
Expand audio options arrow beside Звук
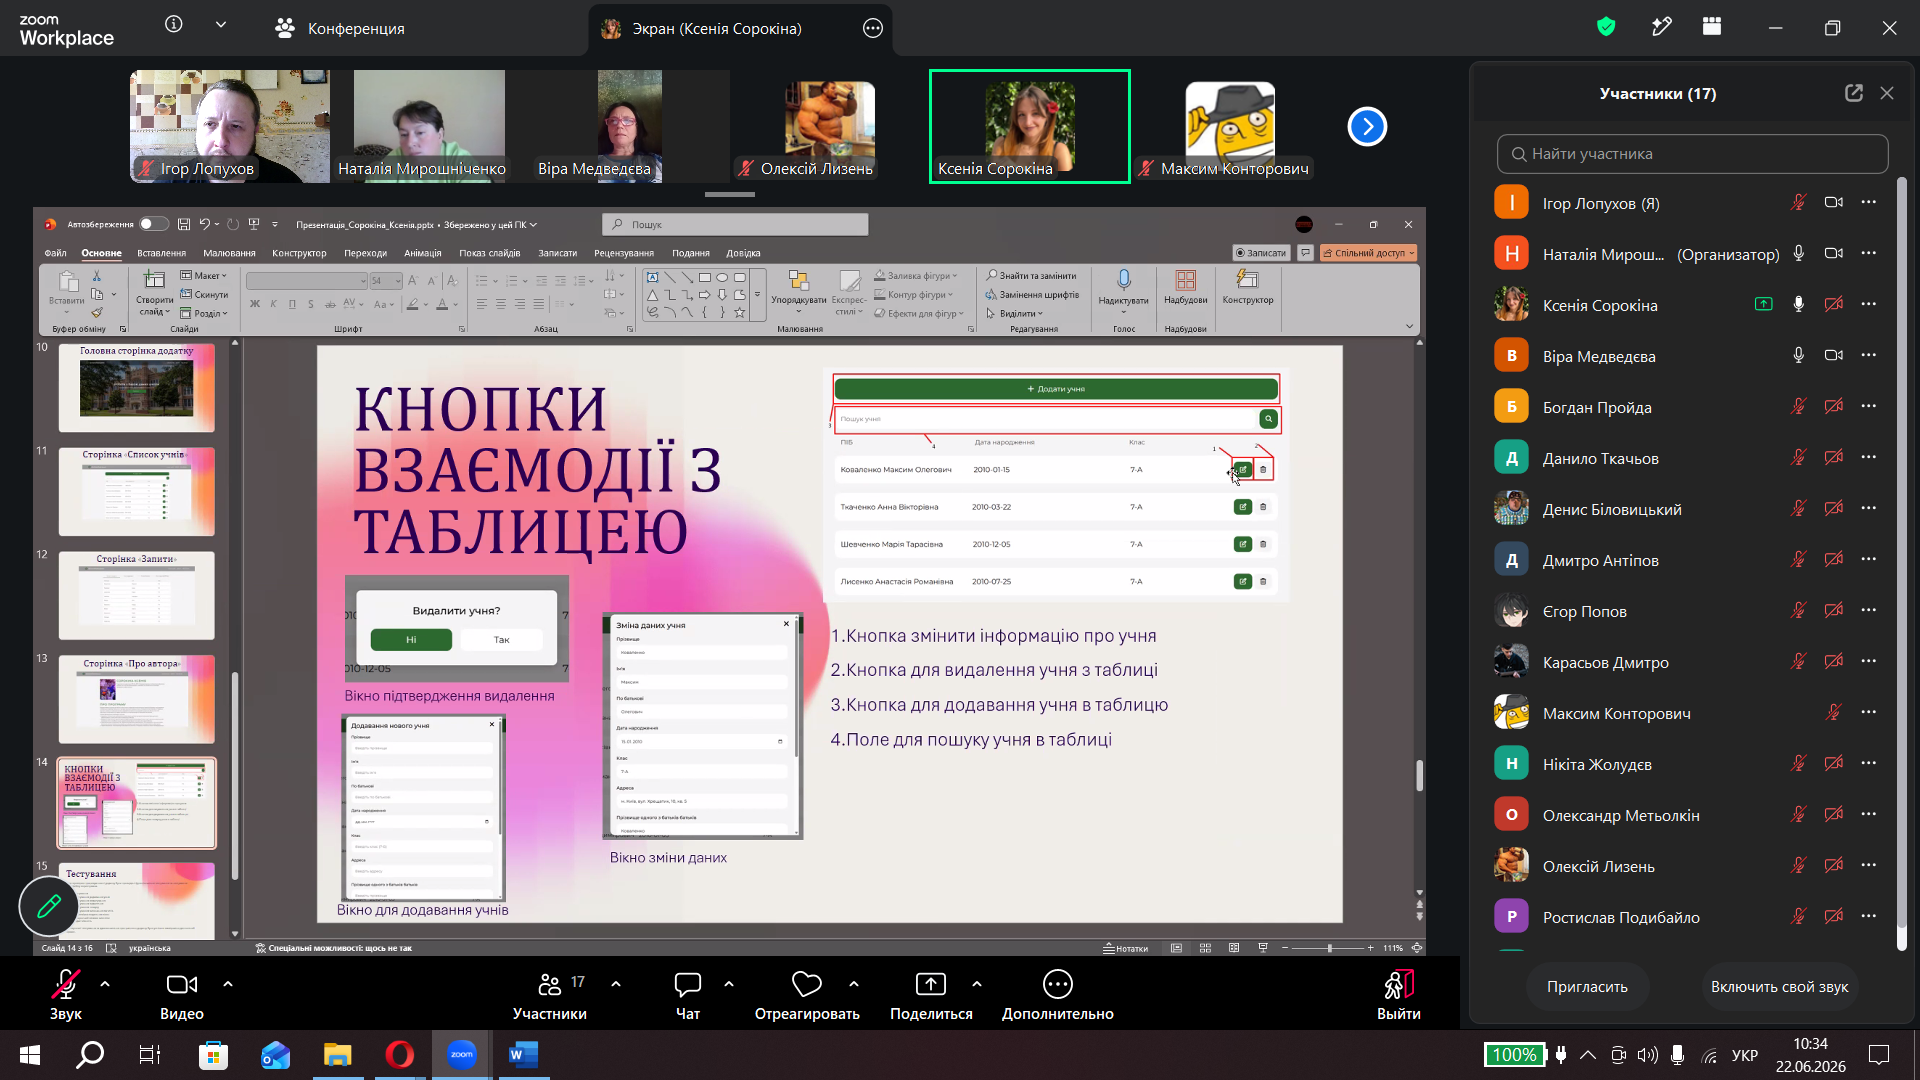(x=105, y=984)
